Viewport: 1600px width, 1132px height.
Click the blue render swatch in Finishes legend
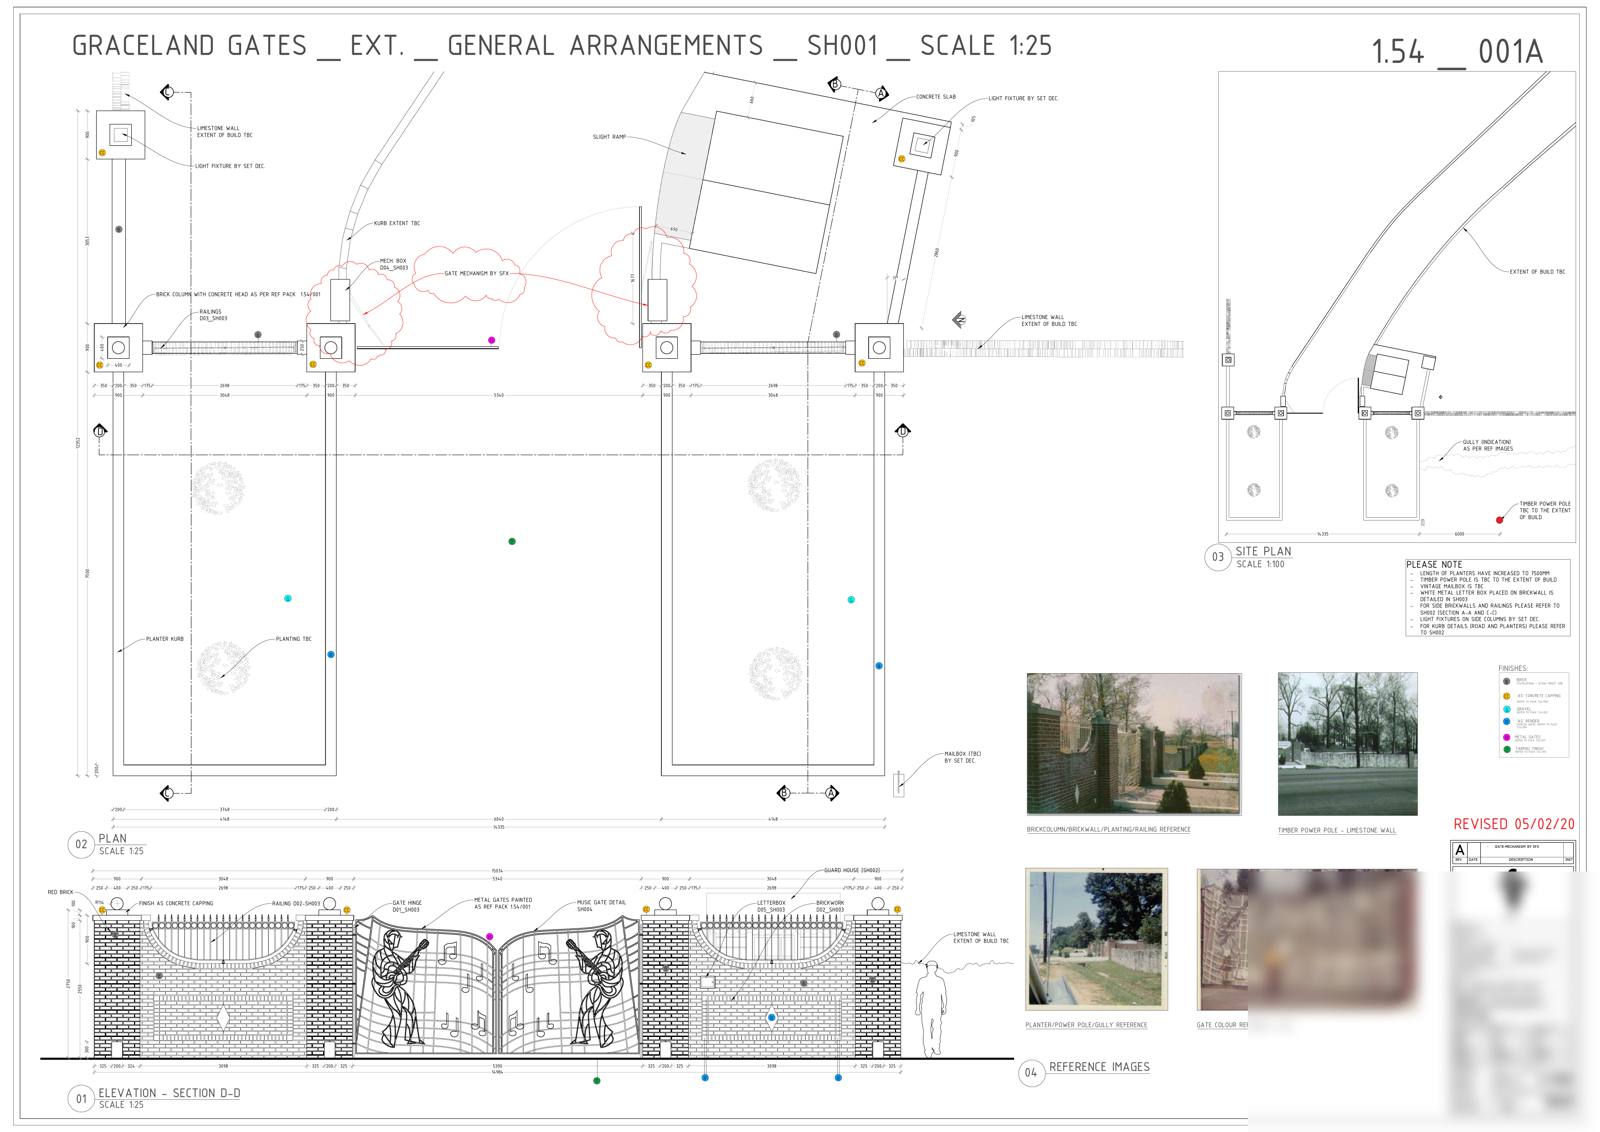pyautogui.click(x=1507, y=721)
